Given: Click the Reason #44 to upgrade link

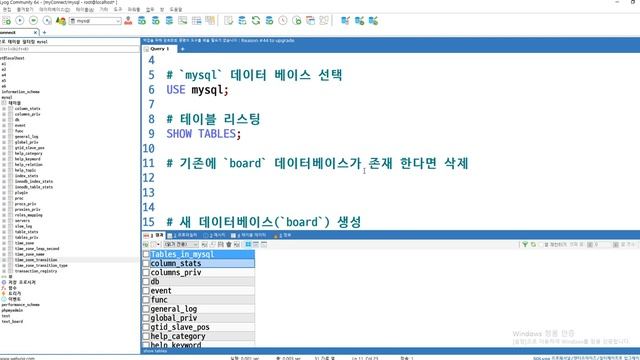Looking at the screenshot, I should 267,40.
